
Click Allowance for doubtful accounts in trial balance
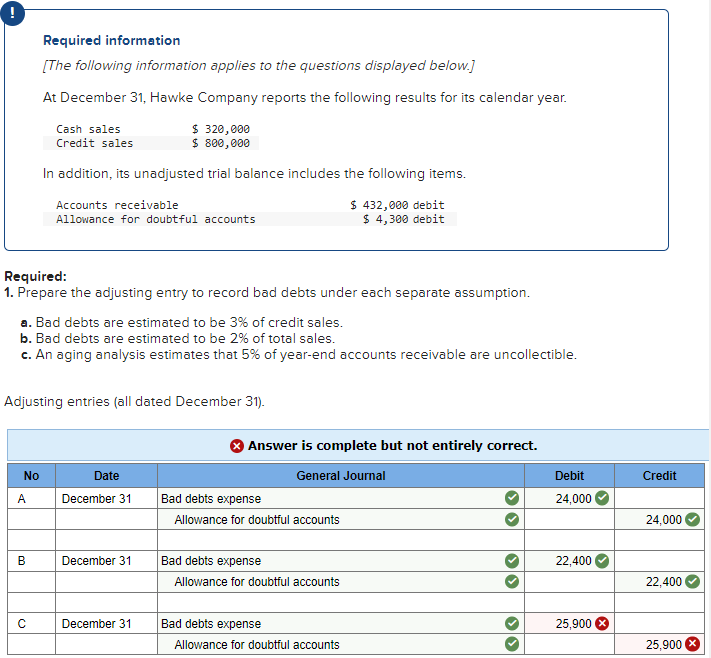point(156,219)
